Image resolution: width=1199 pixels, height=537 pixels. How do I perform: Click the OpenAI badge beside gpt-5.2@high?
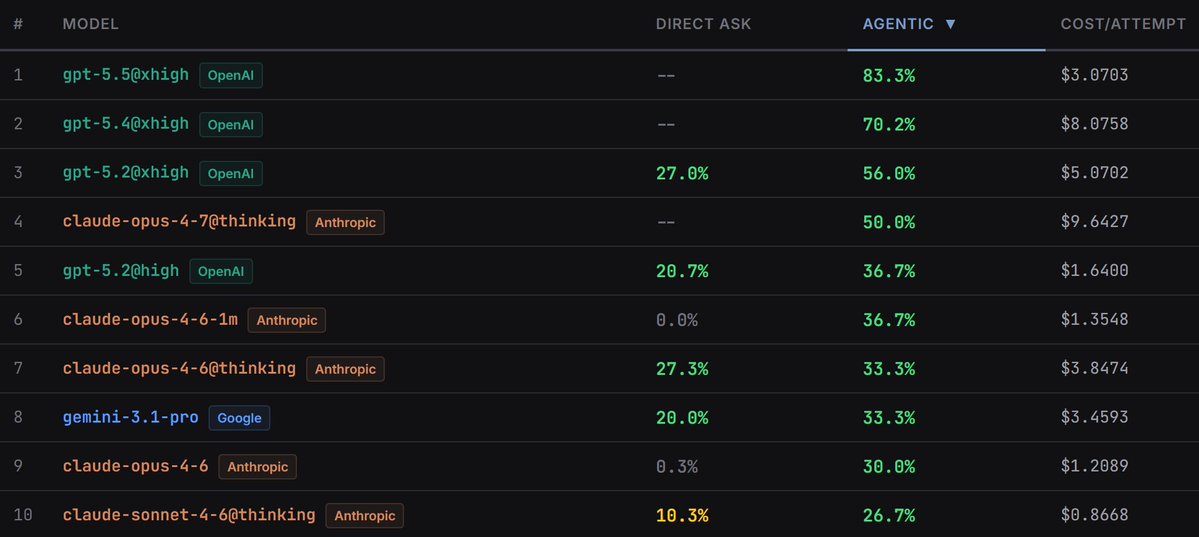(x=221, y=272)
